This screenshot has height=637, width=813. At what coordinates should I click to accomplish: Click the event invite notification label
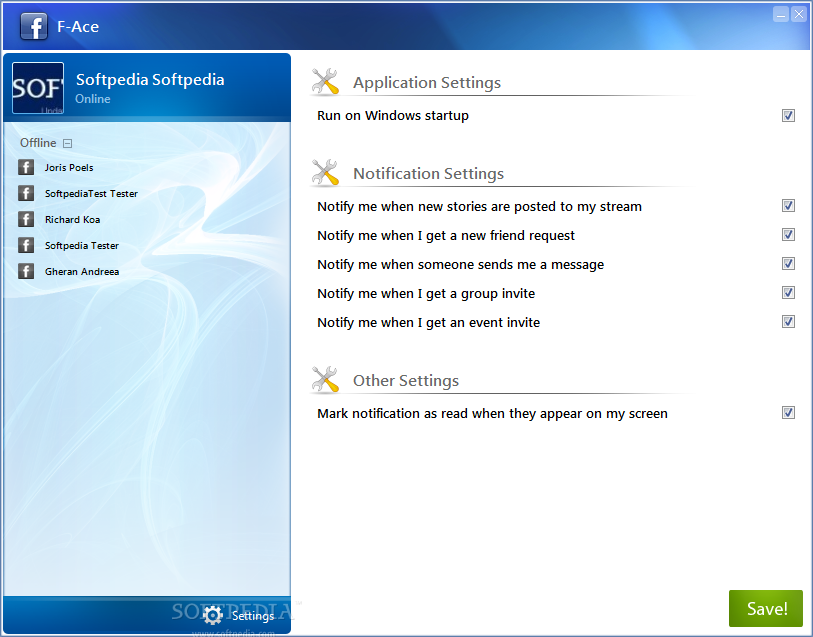tap(429, 323)
